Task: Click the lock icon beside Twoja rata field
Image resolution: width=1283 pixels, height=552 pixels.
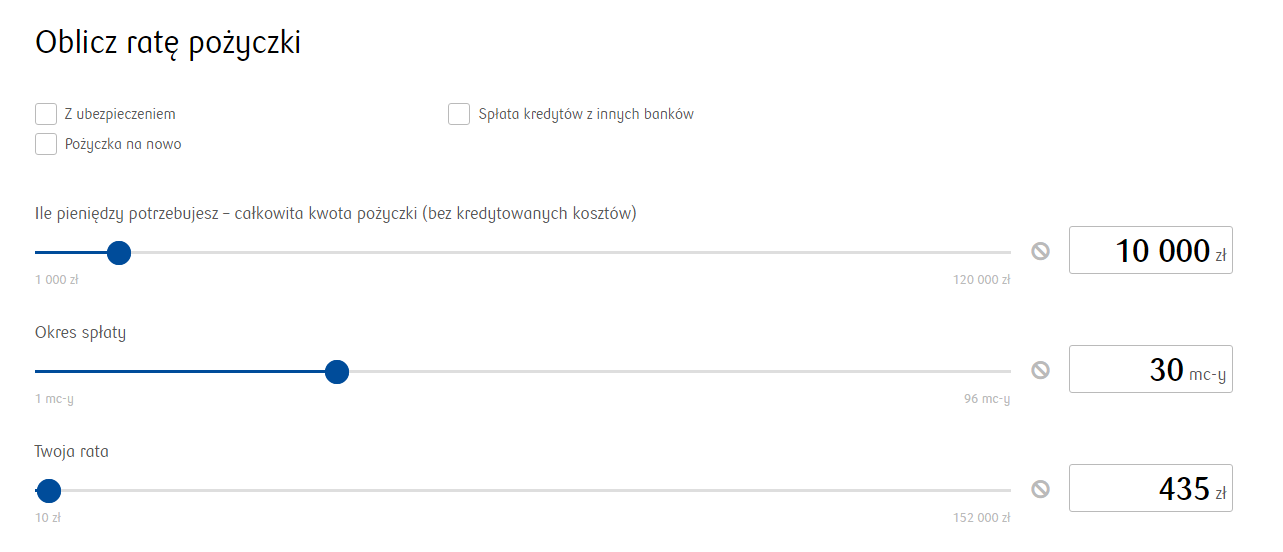Action: click(x=1041, y=489)
